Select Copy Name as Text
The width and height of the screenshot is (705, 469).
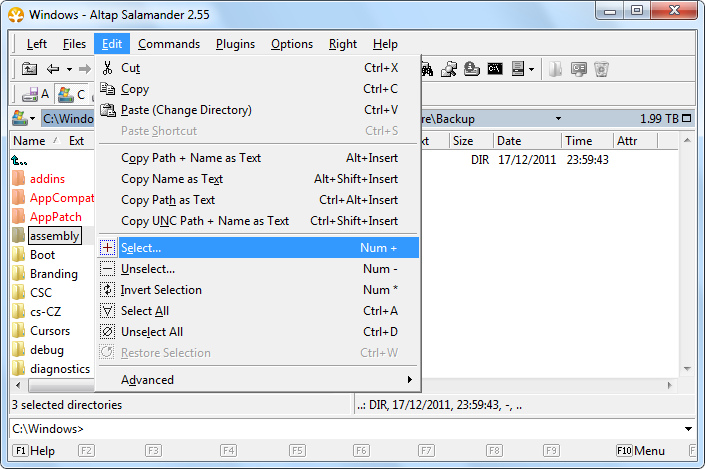[259, 179]
